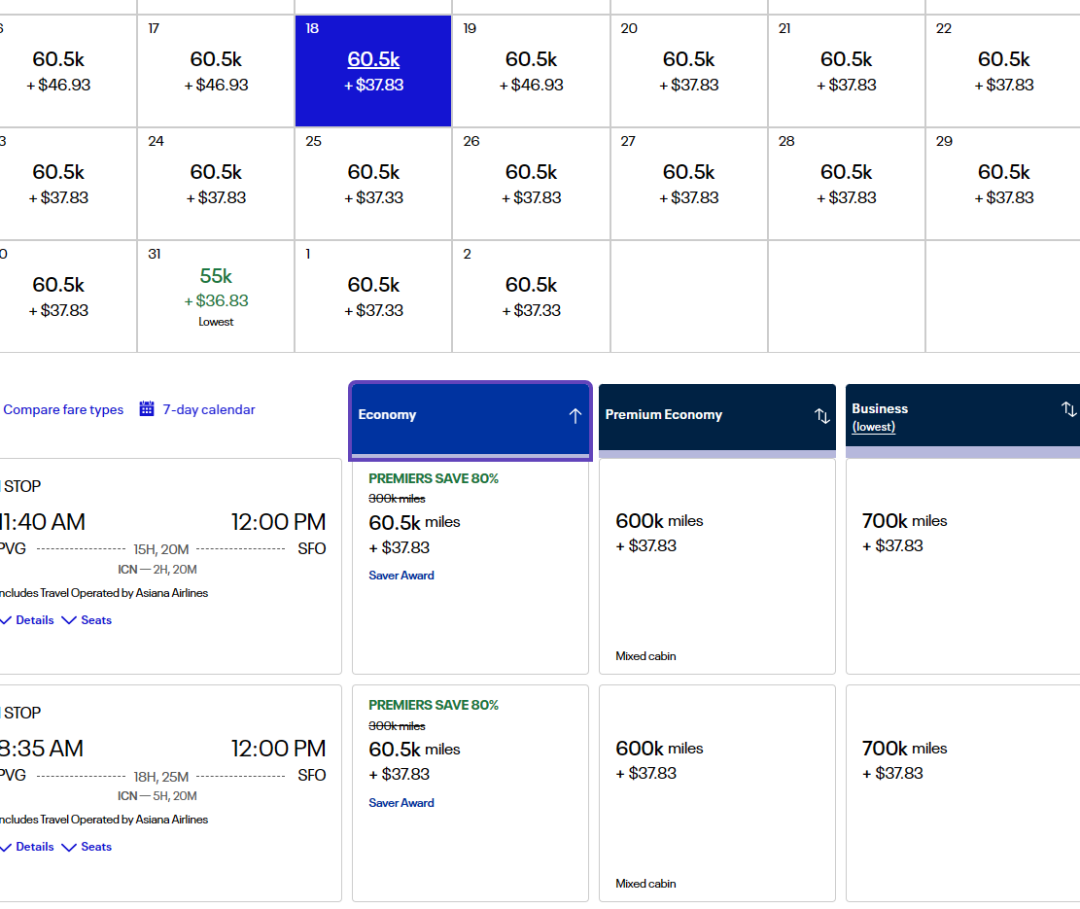Open the 7-day calendar view link
Screen dimensions: 1080x909
point(209,409)
